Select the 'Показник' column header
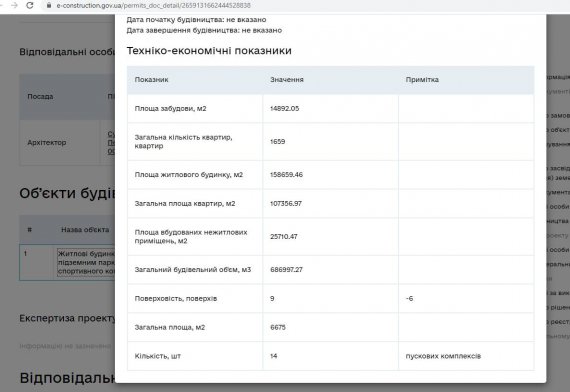The image size is (570, 392). (x=151, y=80)
